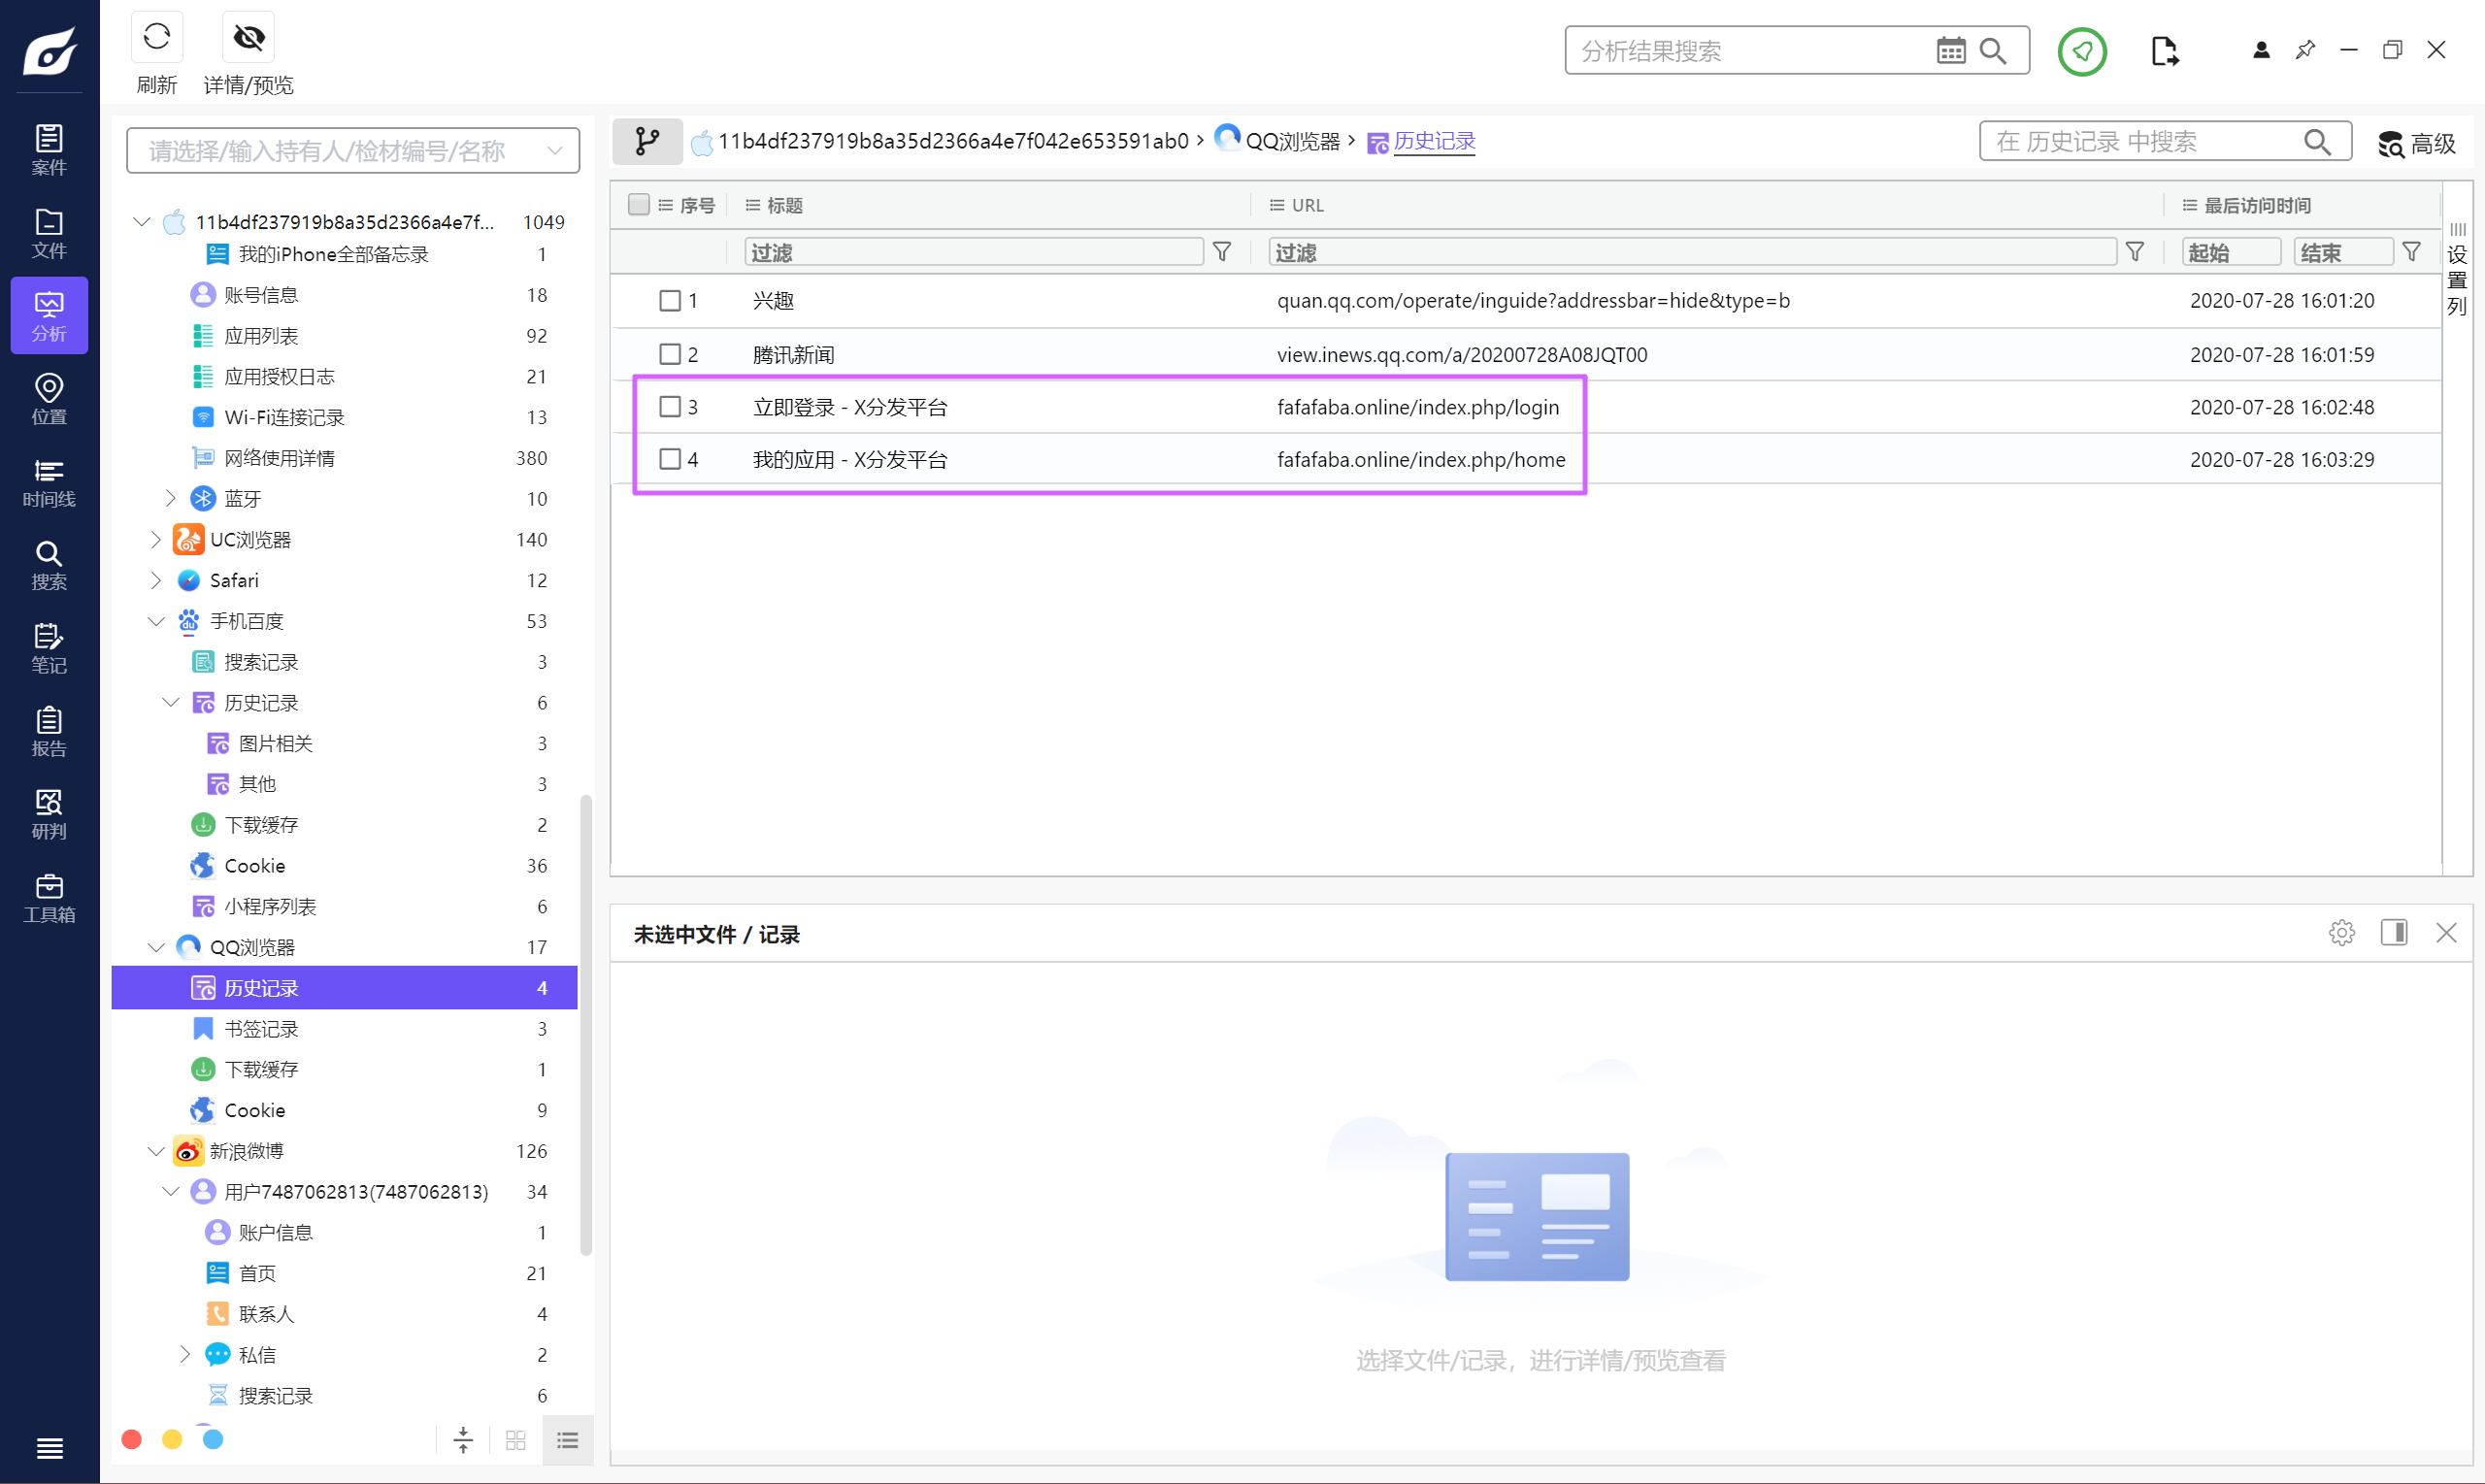Screen dimensions: 2485x1484
Task: Open the 文件 sidebar section
Action: 49,233
